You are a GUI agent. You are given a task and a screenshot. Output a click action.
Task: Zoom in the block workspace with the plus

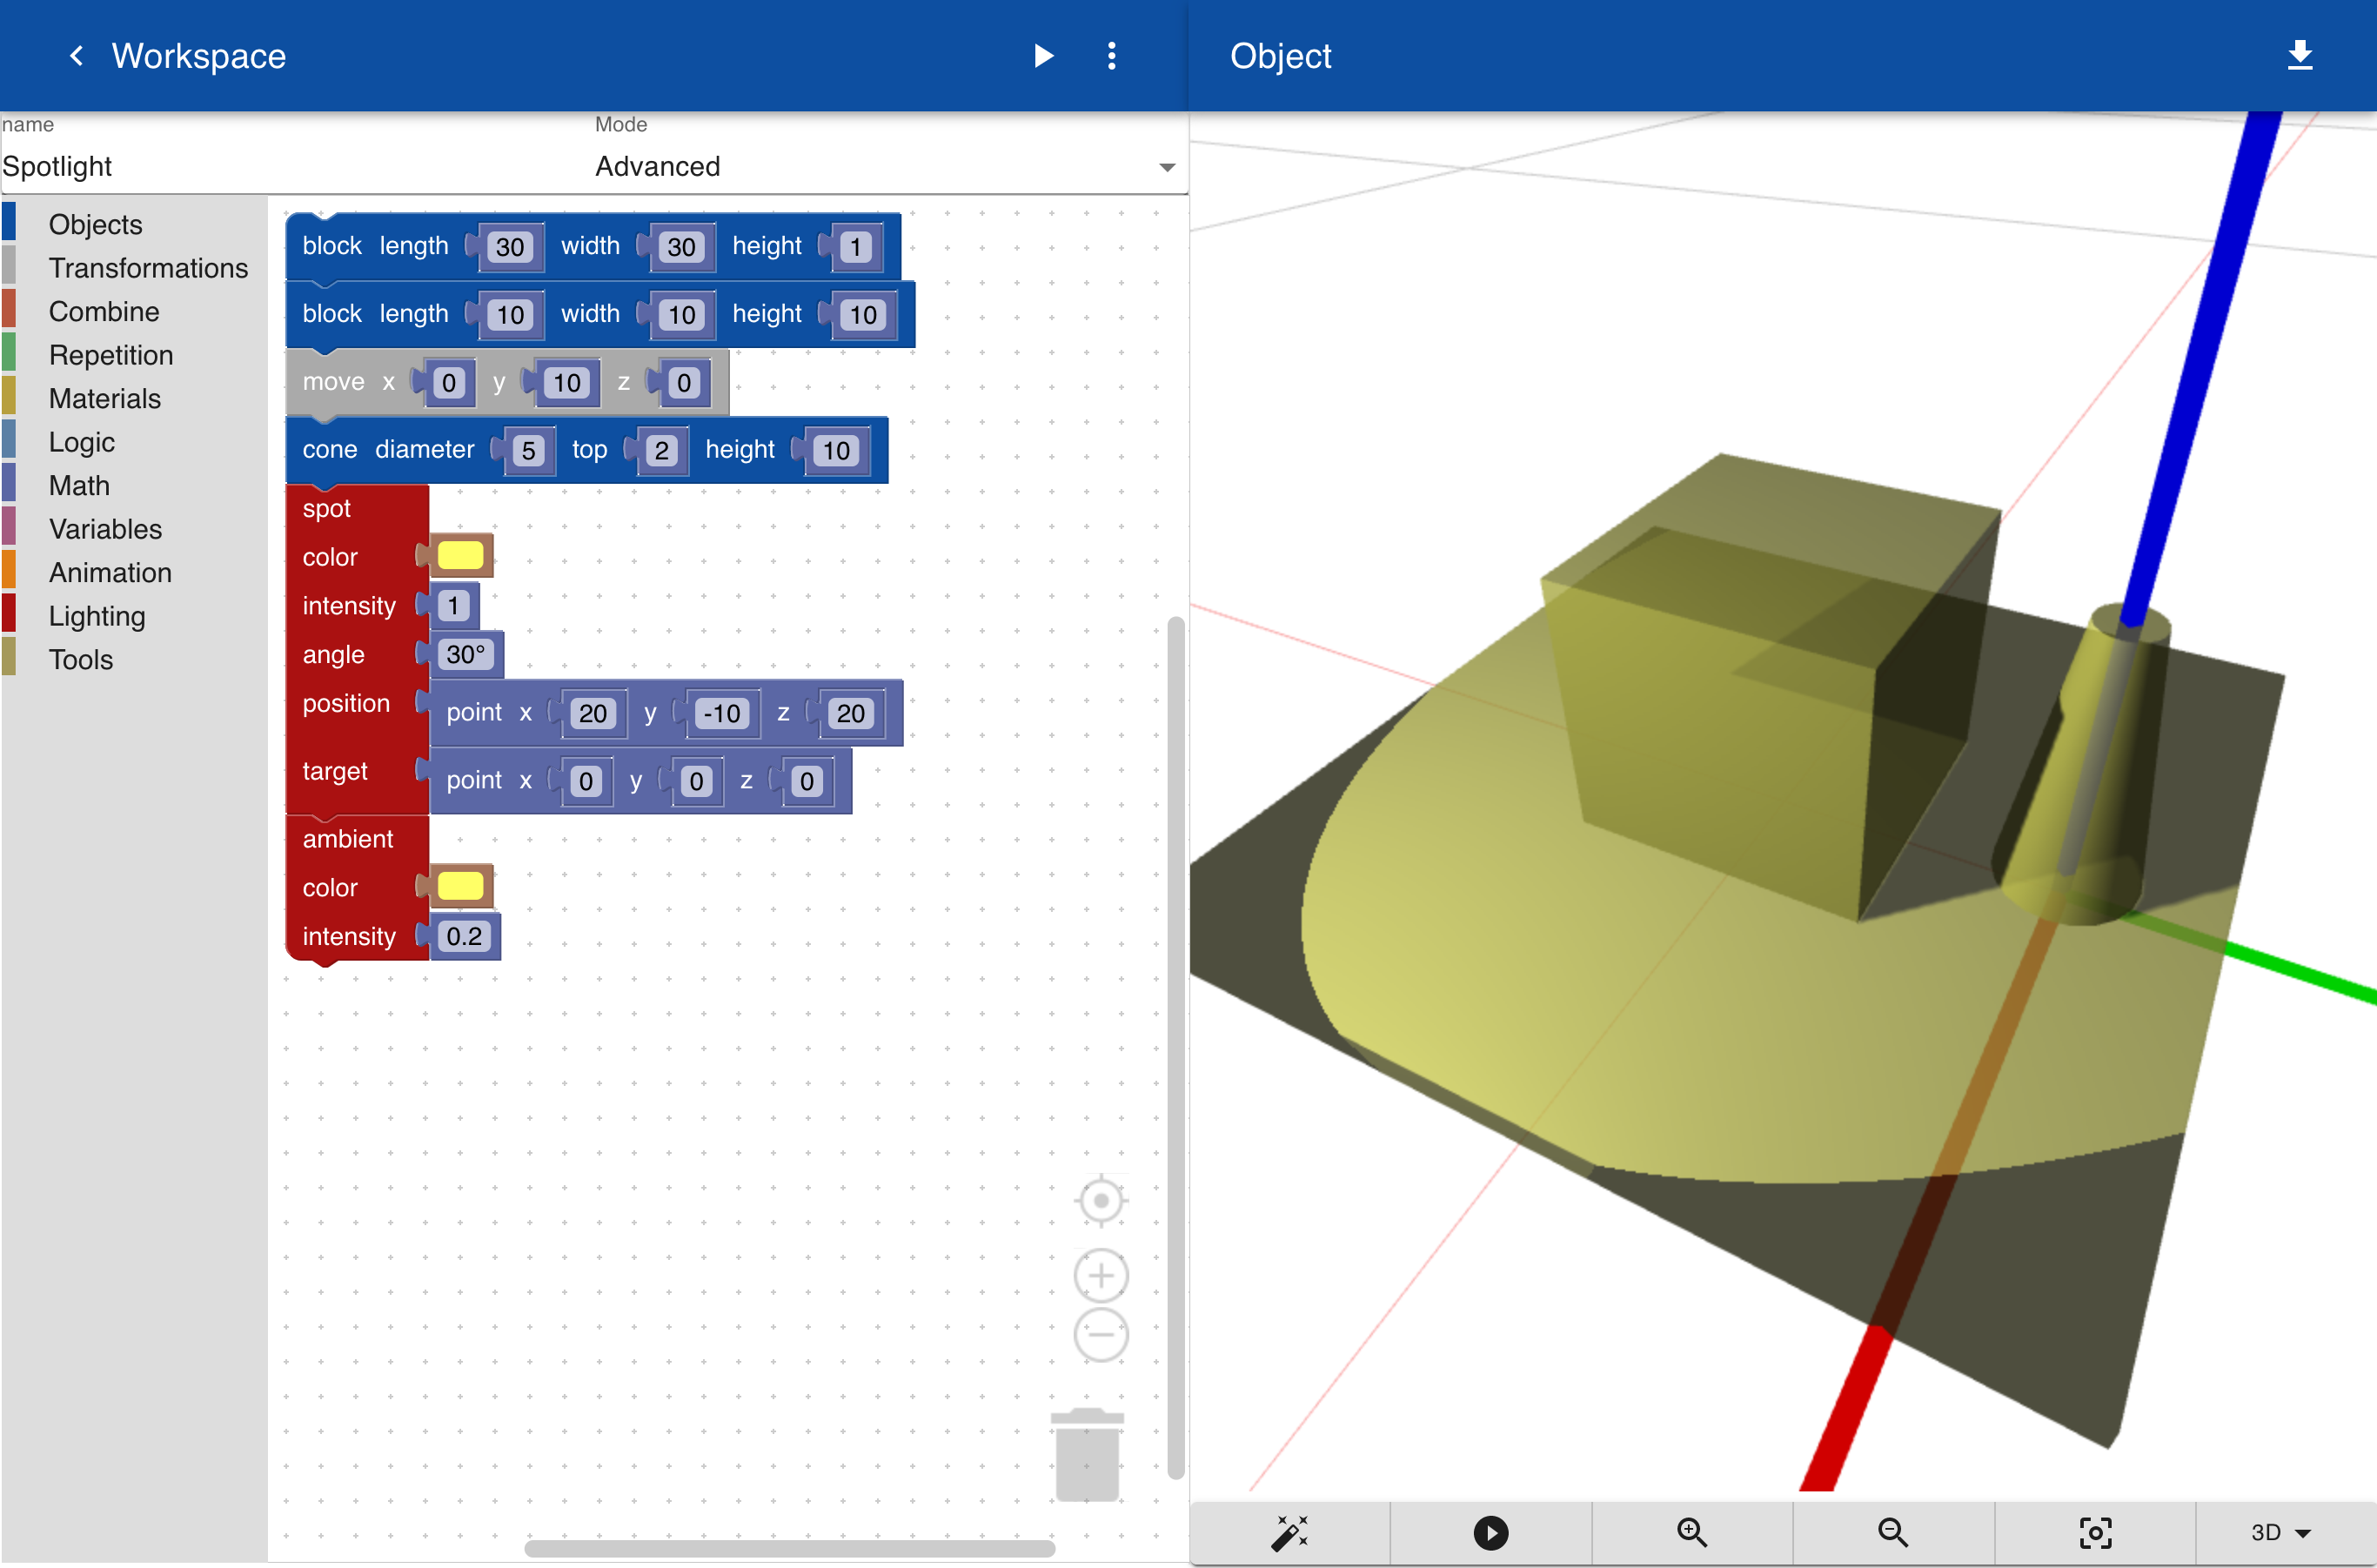1100,1276
